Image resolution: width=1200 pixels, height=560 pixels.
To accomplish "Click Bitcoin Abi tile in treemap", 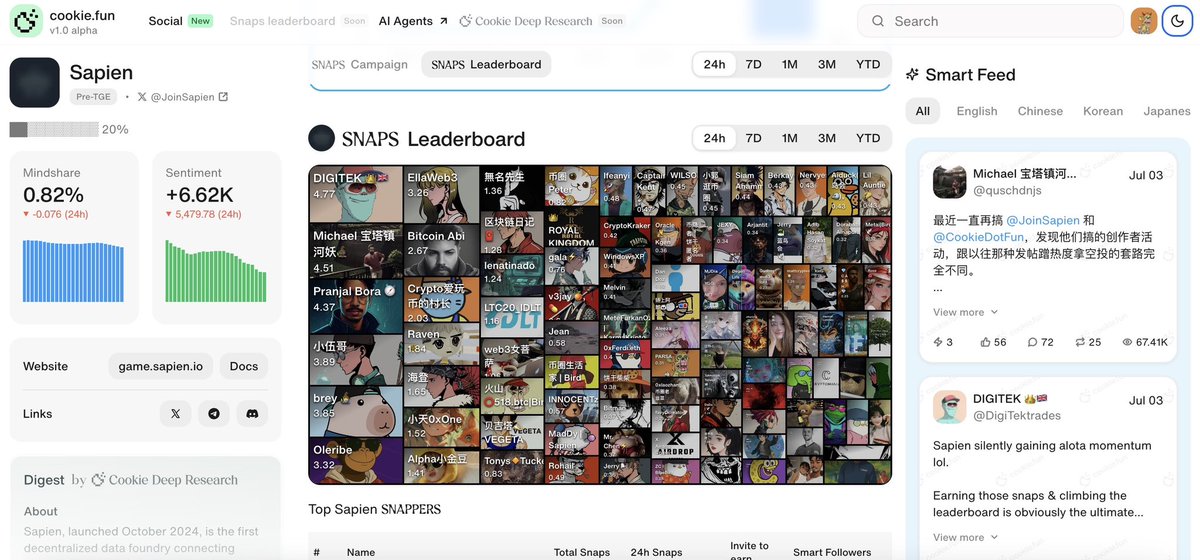I will click(442, 250).
